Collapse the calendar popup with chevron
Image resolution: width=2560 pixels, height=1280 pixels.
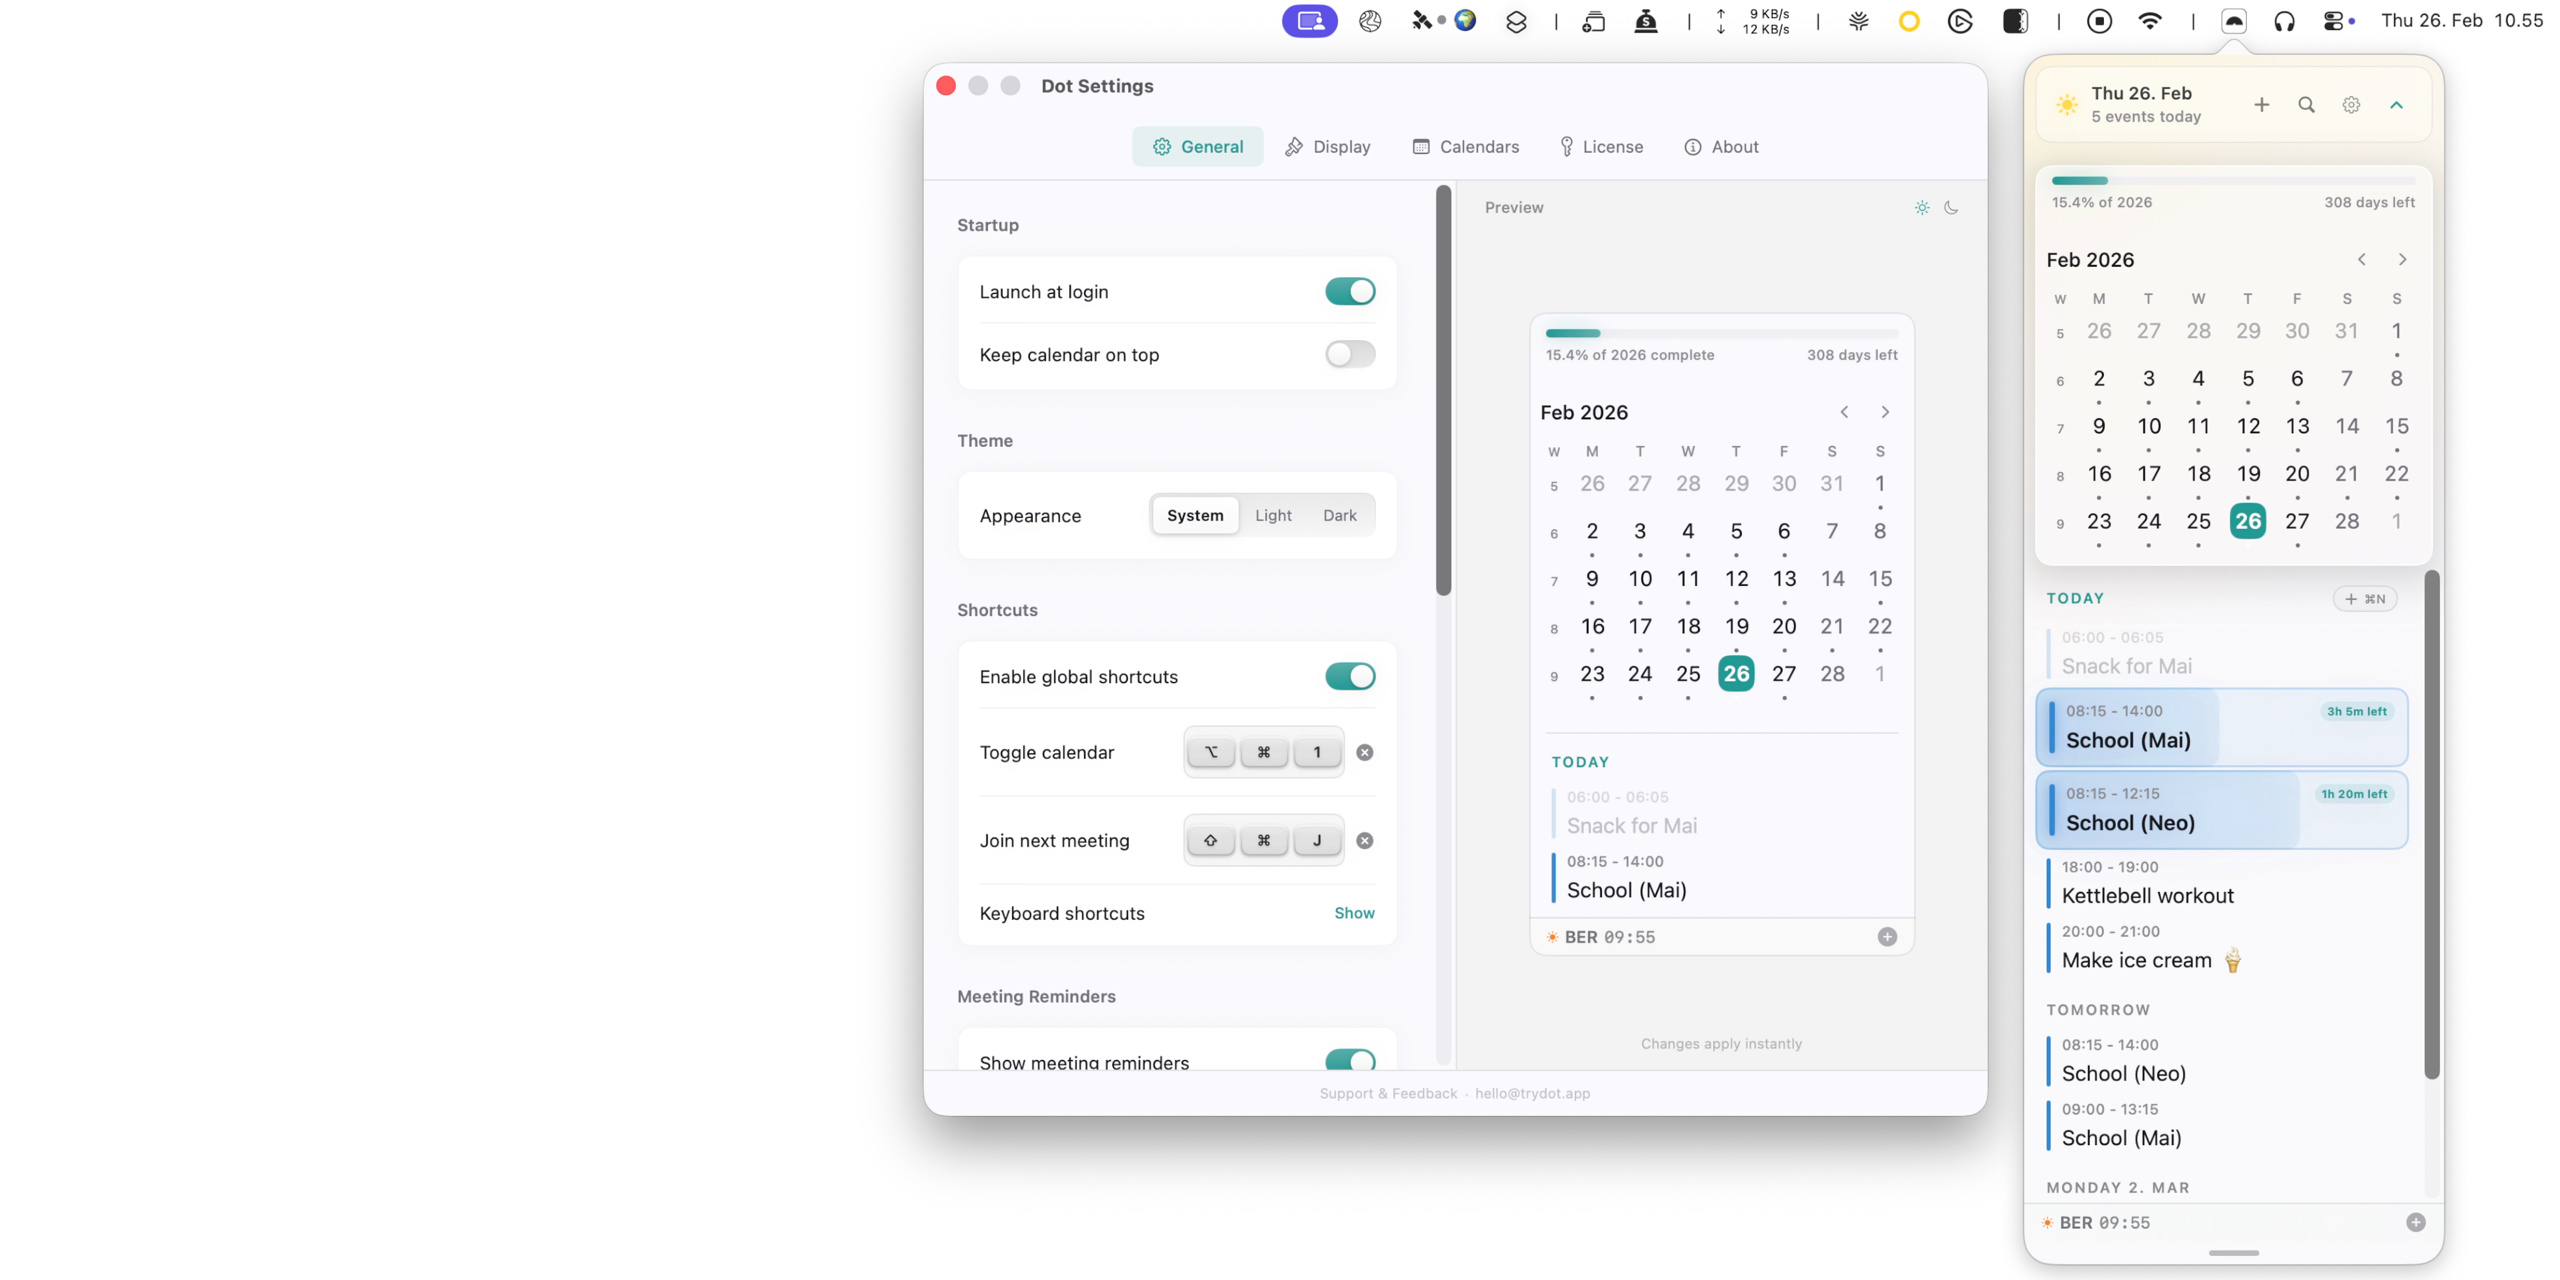click(2396, 105)
